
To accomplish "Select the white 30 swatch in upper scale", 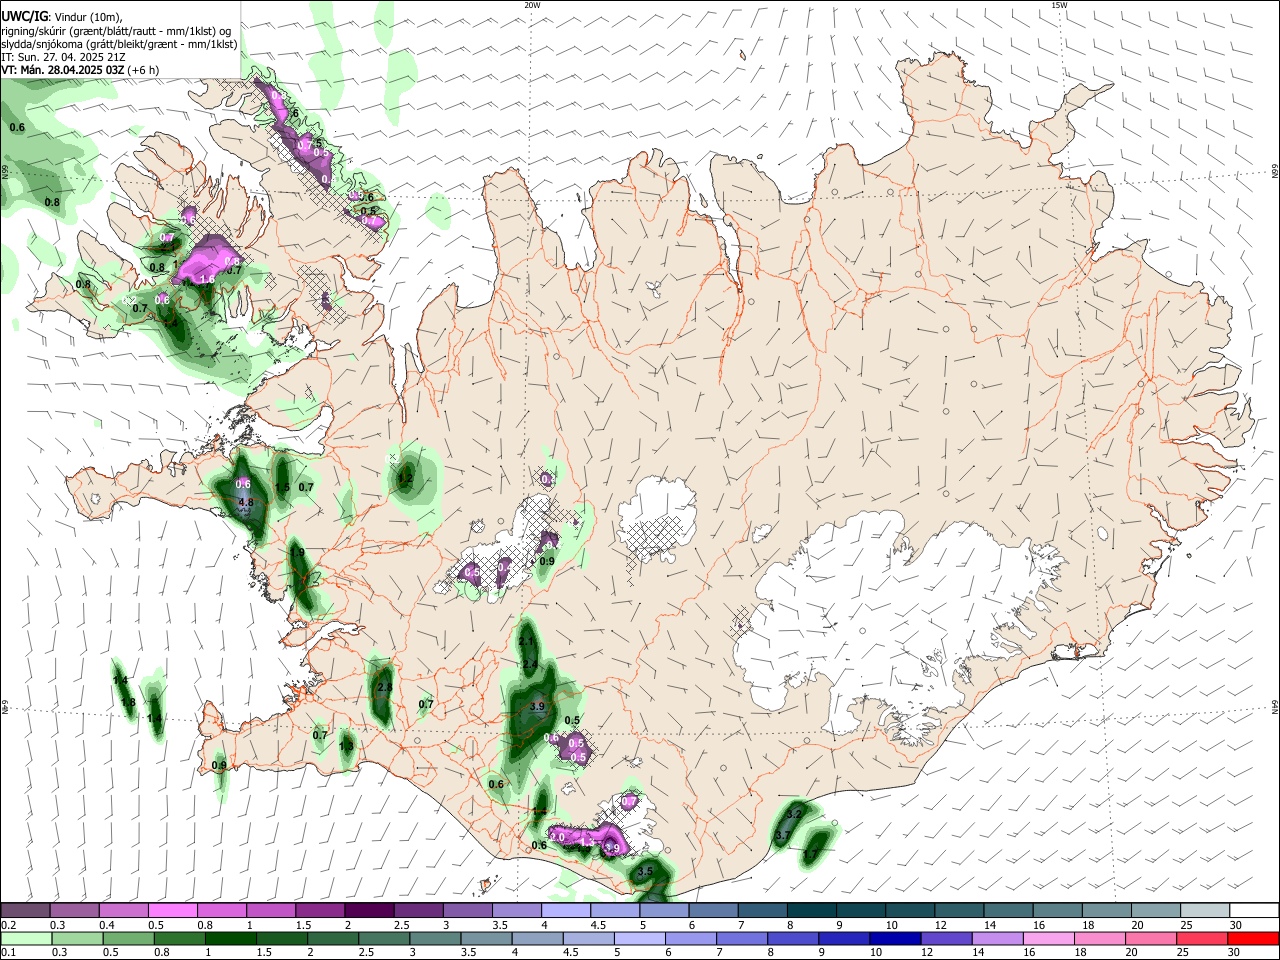I will coord(1253,910).
